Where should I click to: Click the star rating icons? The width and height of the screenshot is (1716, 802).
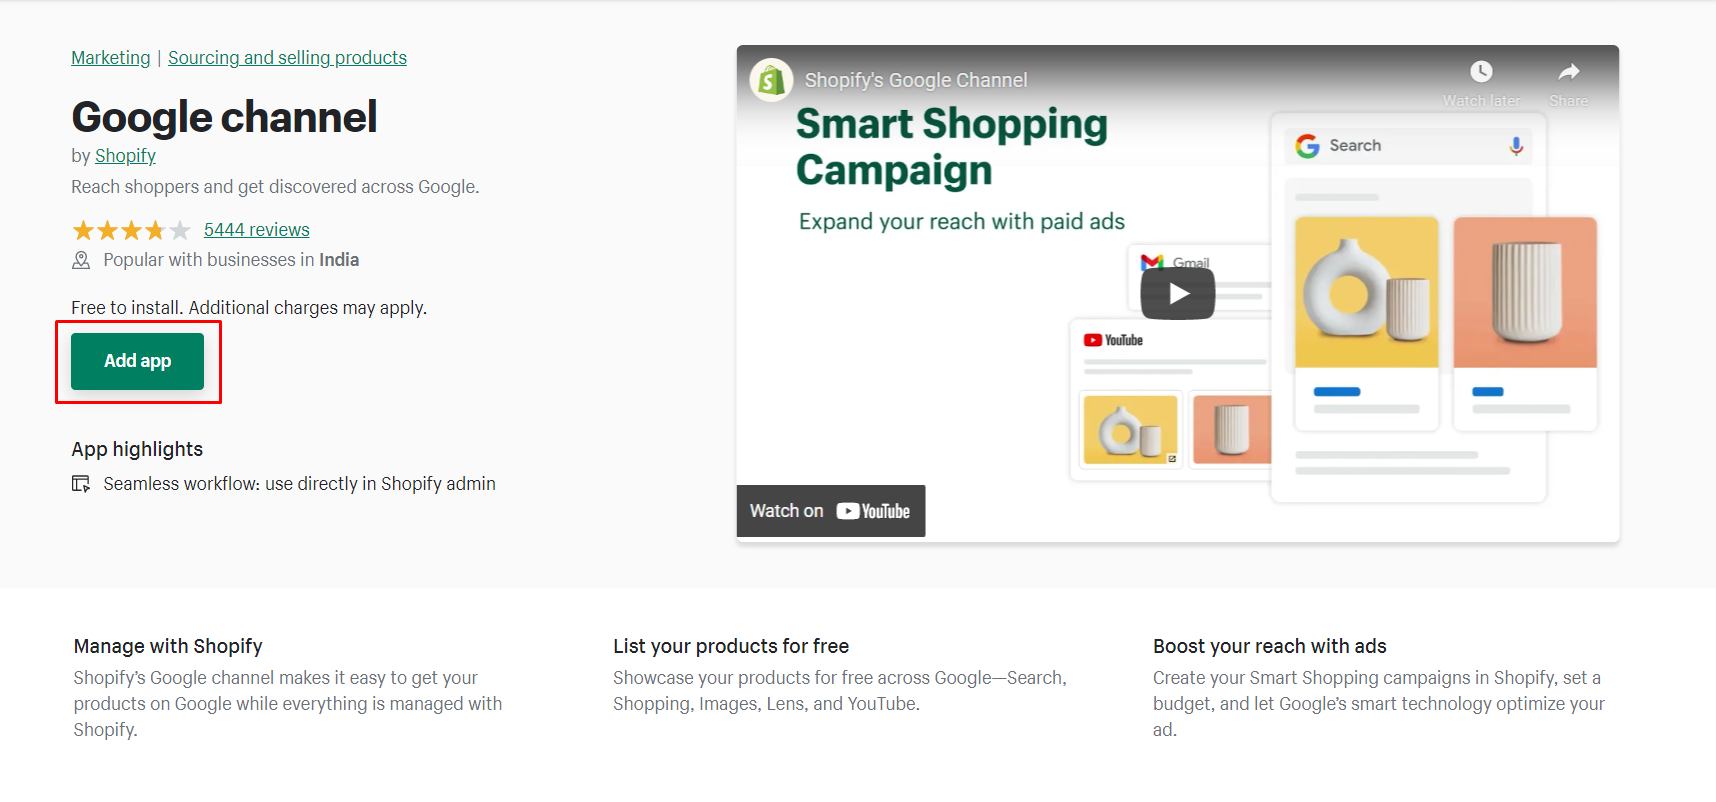[x=131, y=231]
